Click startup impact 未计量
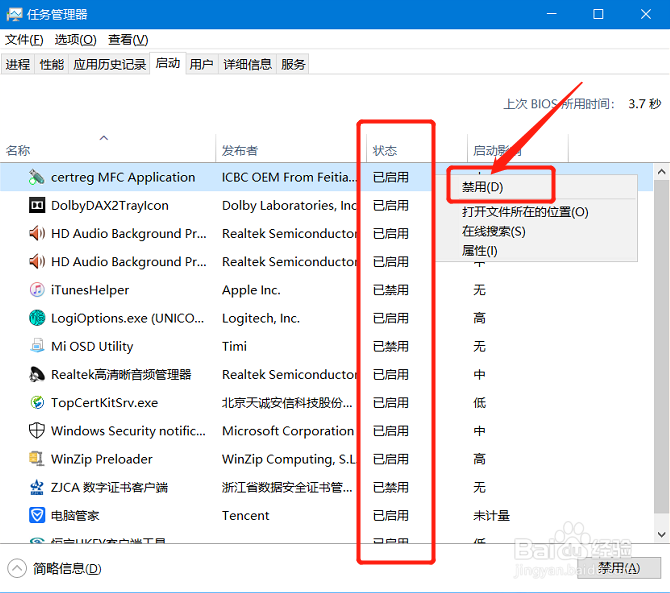Viewport: 670px width, 593px height. click(491, 516)
